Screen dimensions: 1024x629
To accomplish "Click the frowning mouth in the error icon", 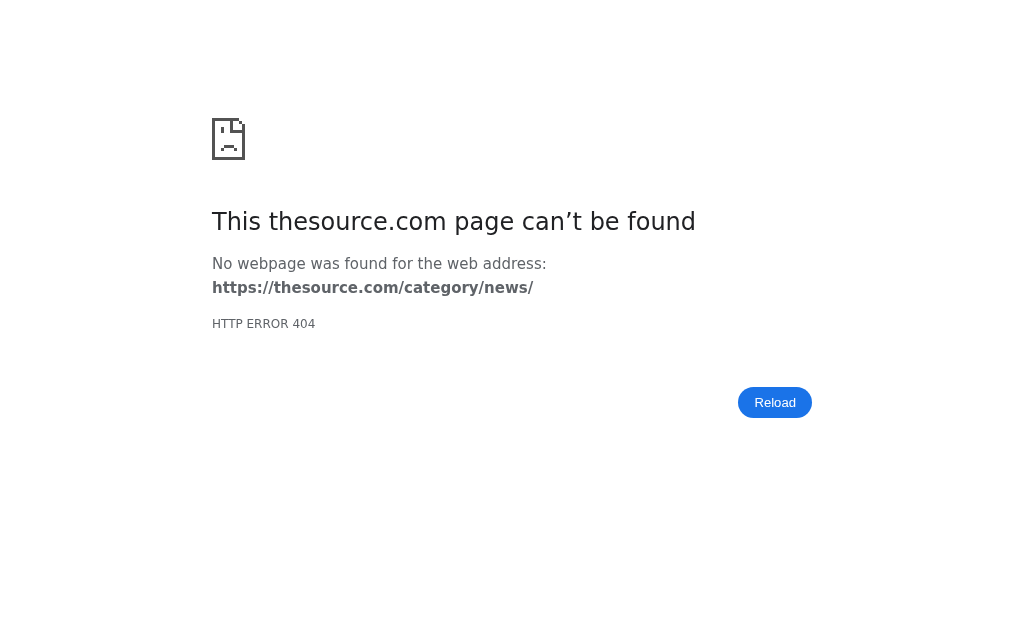I will pos(229,148).
